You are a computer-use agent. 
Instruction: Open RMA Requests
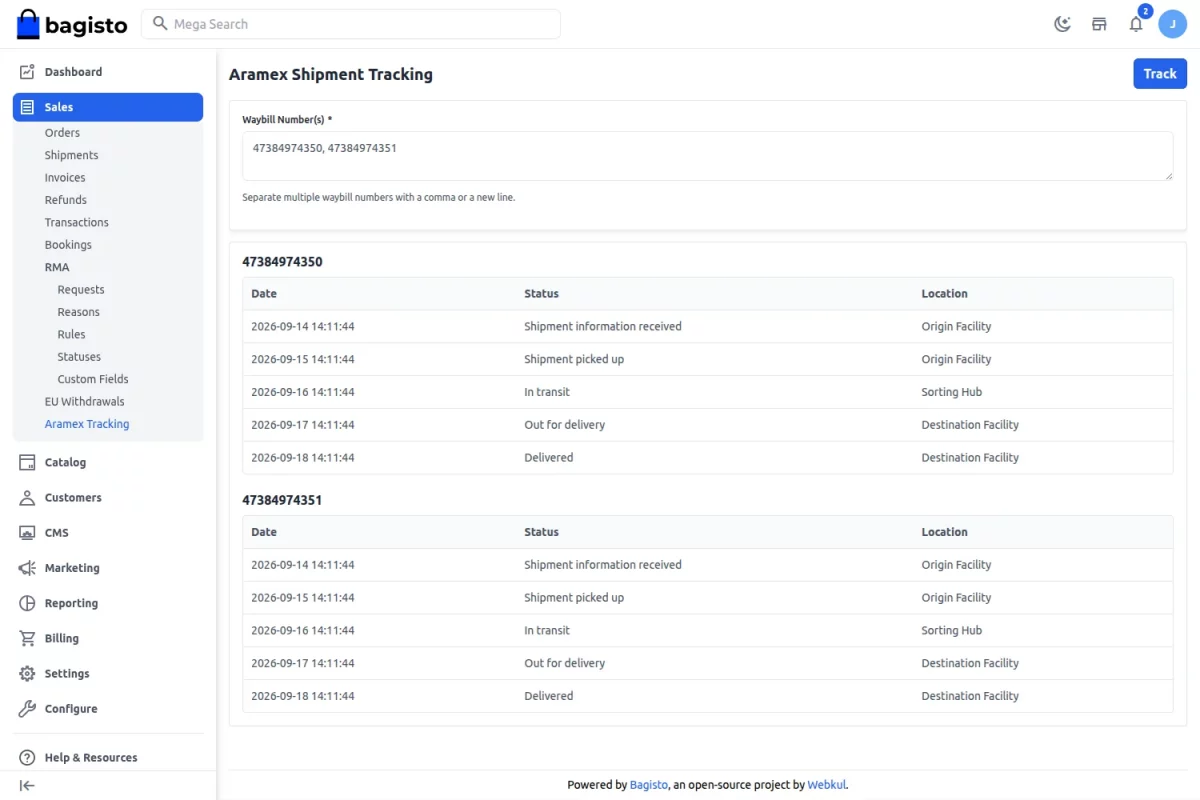[81, 290]
